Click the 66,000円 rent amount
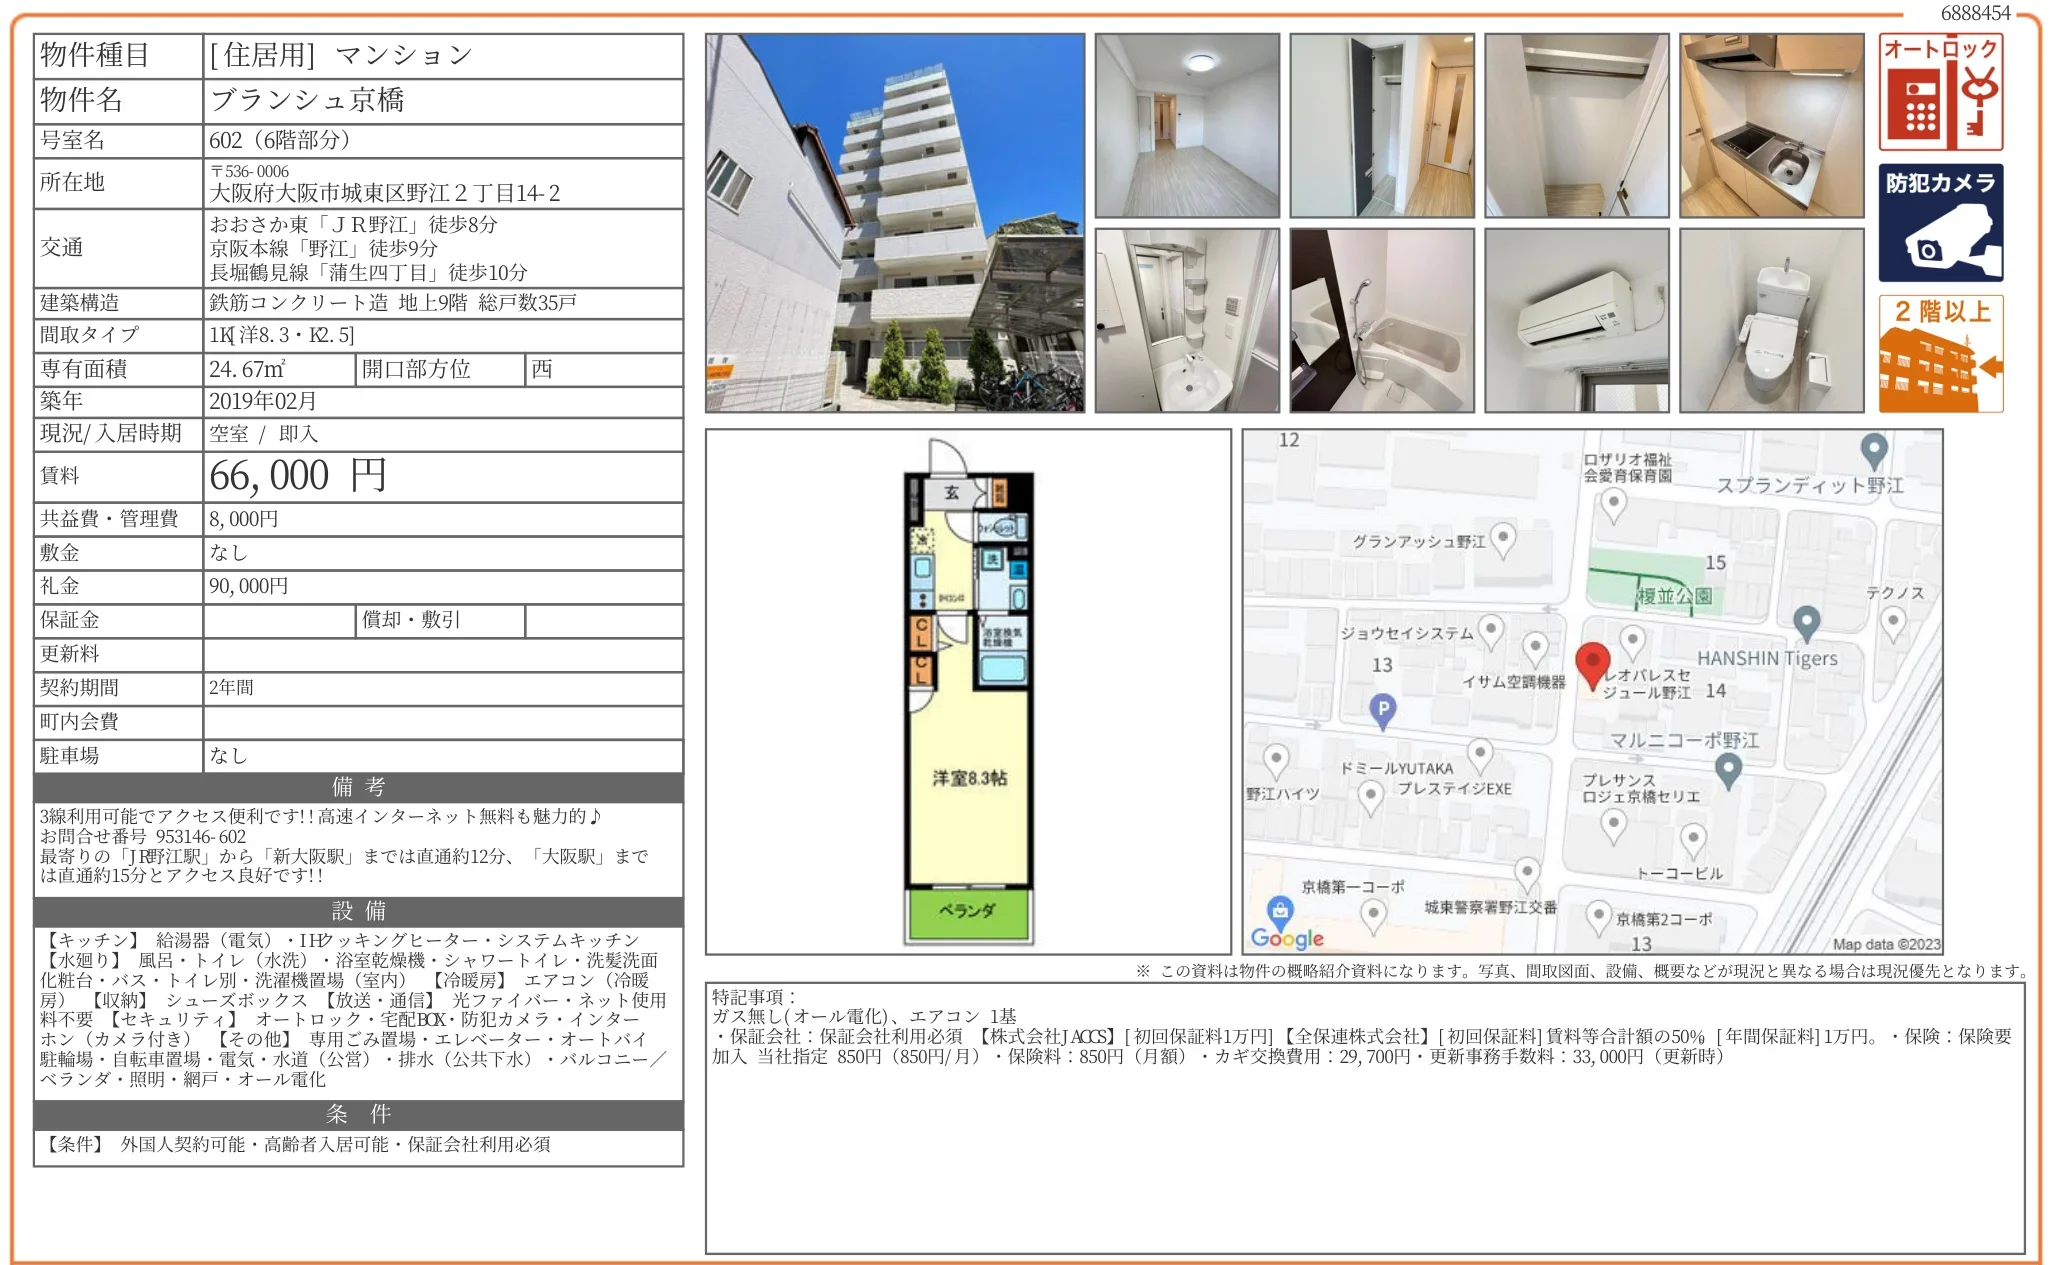The width and height of the screenshot is (2056, 1265). pyautogui.click(x=297, y=476)
